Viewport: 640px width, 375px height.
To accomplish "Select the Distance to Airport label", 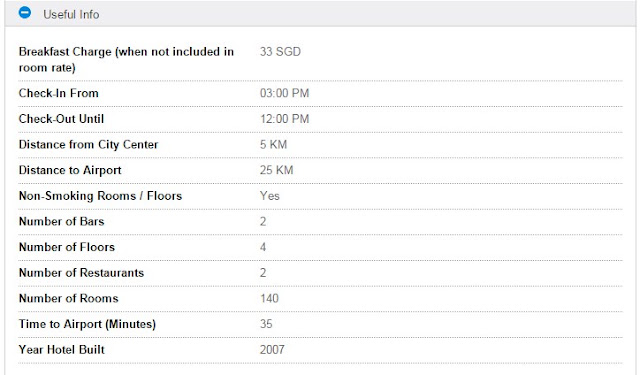I will tap(70, 171).
